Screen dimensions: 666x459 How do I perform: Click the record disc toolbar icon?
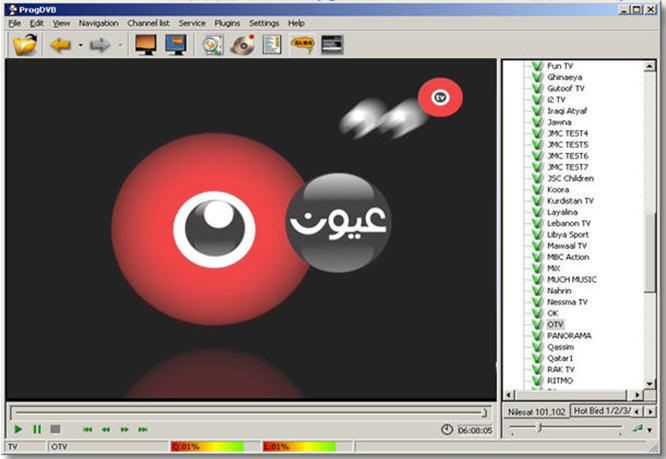pyautogui.click(x=243, y=45)
